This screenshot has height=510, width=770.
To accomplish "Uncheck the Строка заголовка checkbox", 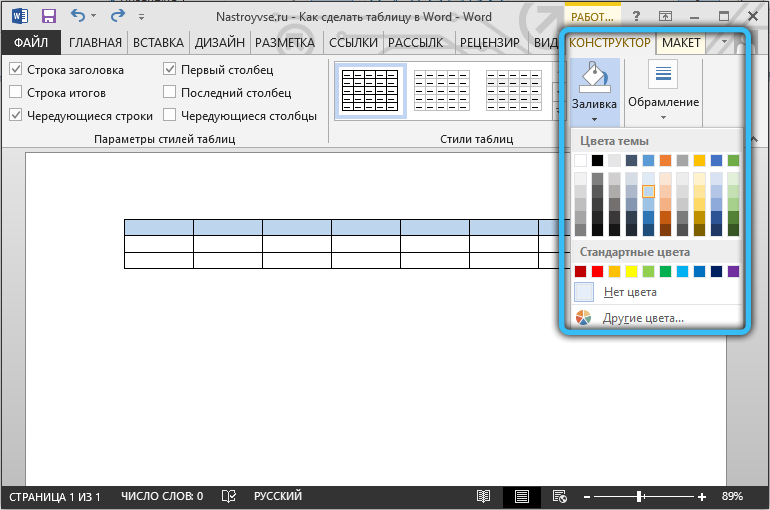I will tap(16, 70).
